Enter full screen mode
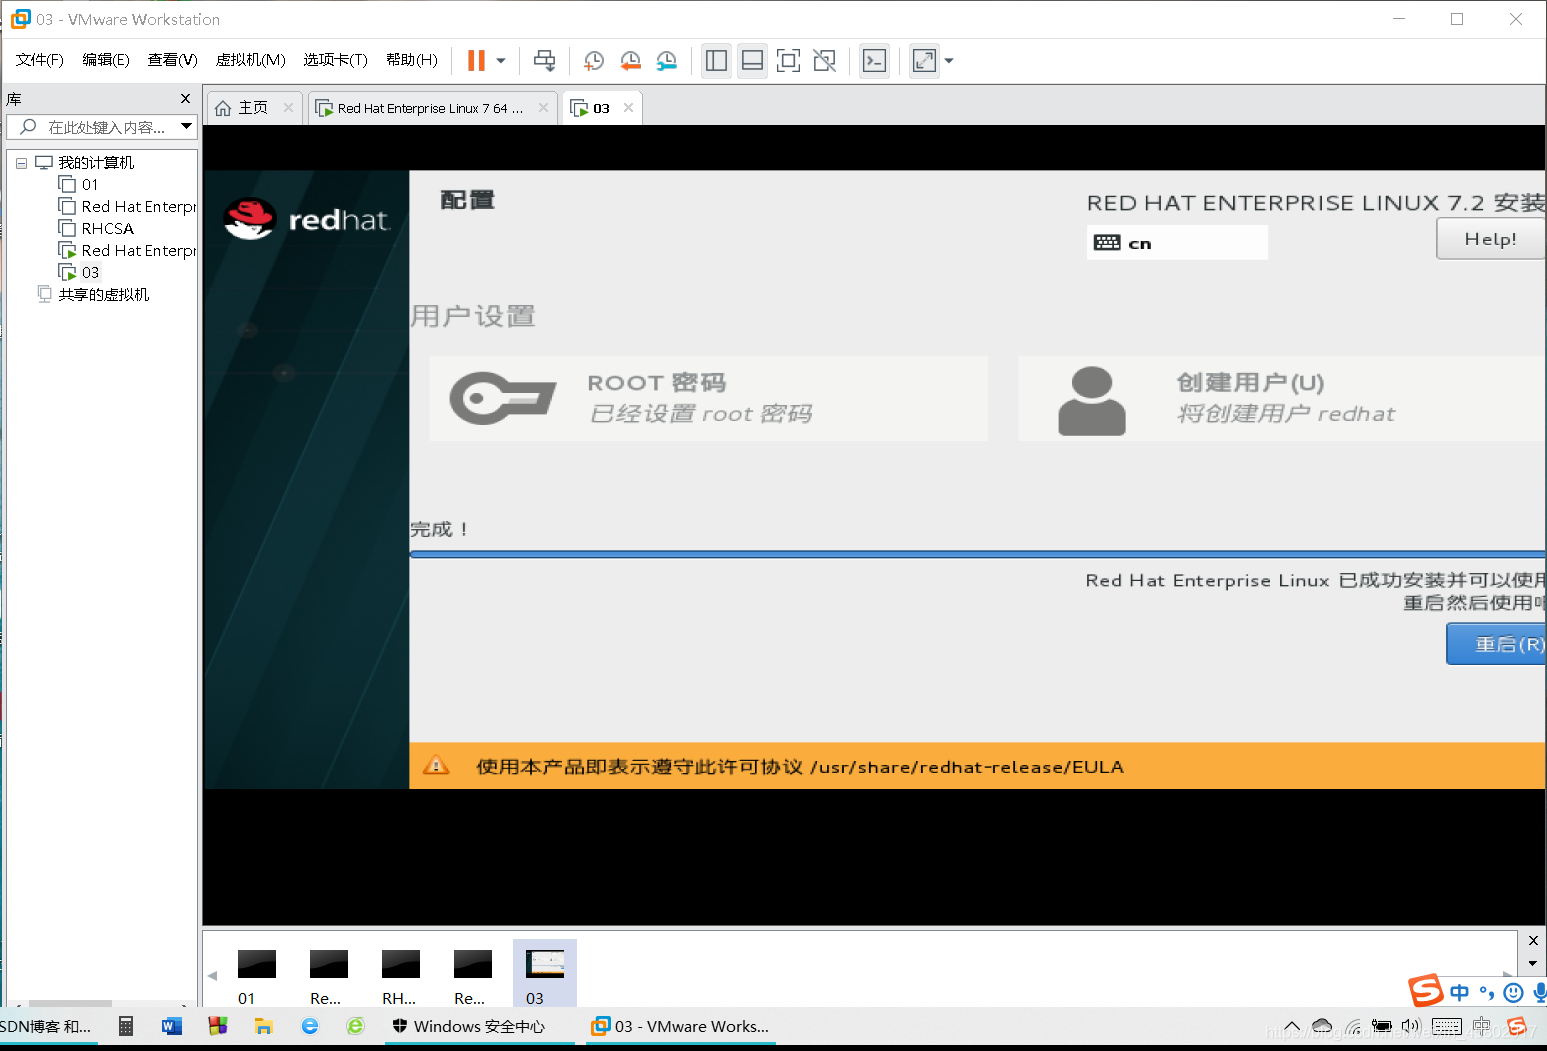This screenshot has height=1051, width=1547. click(788, 61)
